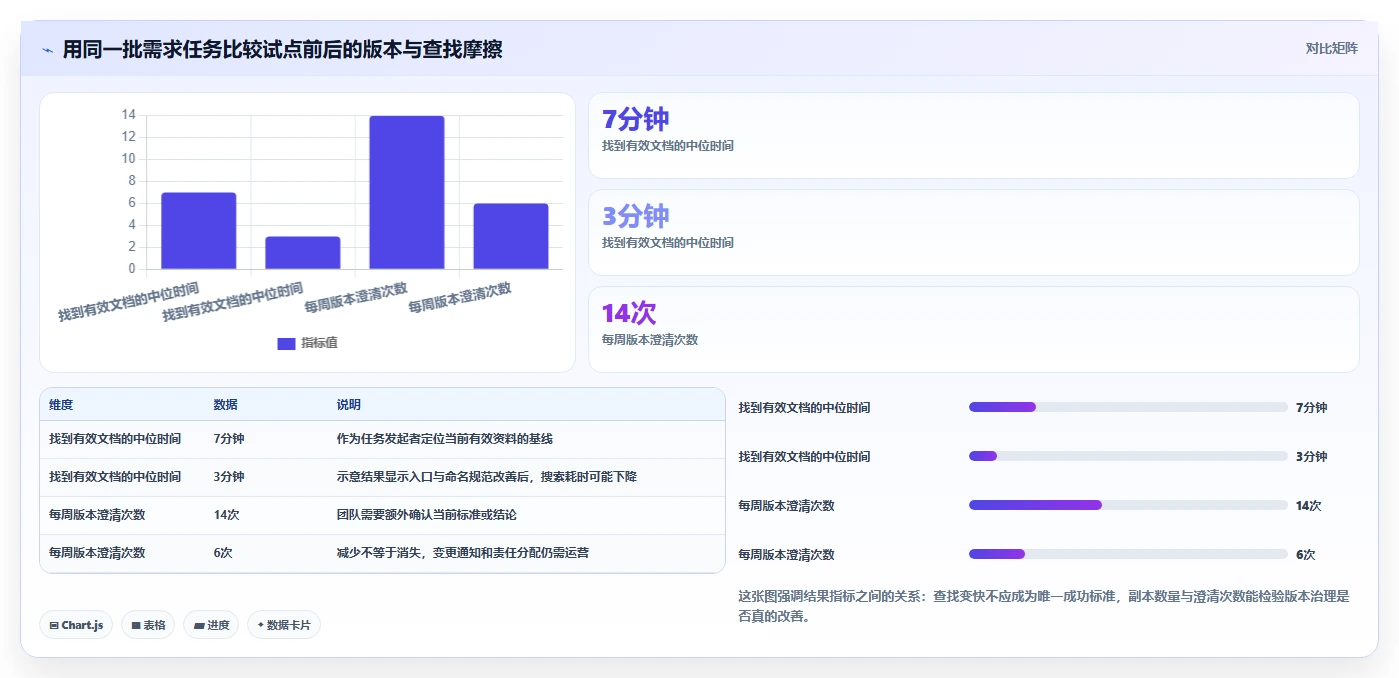Click the 维度 column header
1399x678 pixels.
[x=61, y=405]
